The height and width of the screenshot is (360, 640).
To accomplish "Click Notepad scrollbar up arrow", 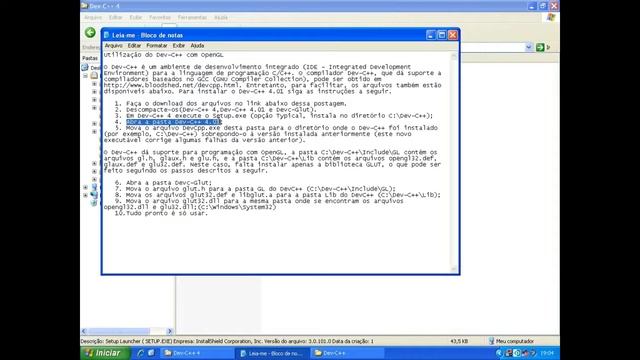I will coord(454,56).
